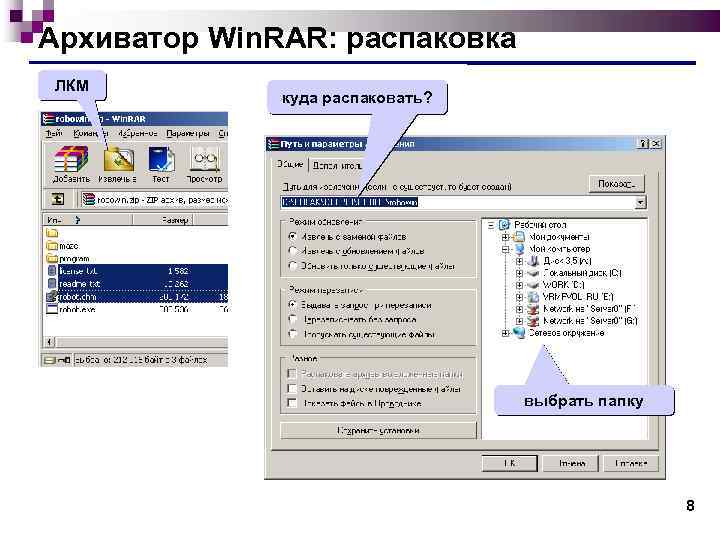This screenshot has height=540, width=720.
Task: Switch to the Общие tab
Action: [x=290, y=164]
